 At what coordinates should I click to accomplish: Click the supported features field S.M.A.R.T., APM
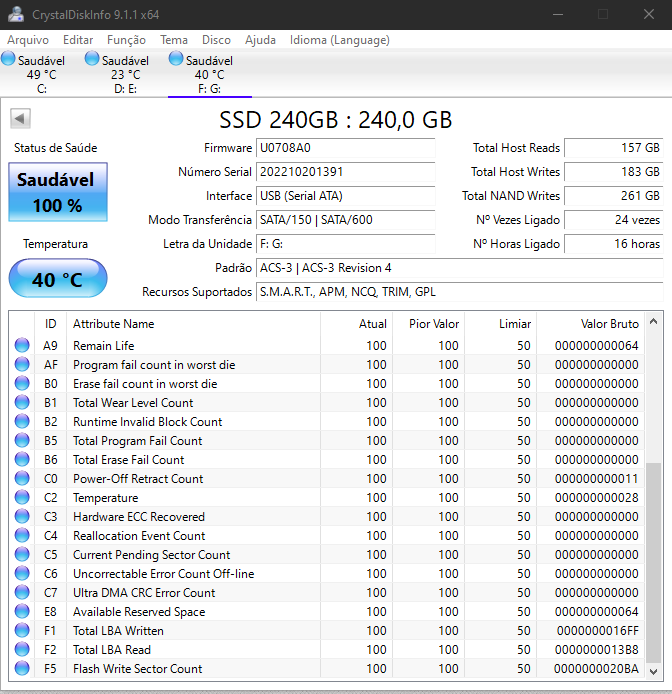tap(460, 292)
